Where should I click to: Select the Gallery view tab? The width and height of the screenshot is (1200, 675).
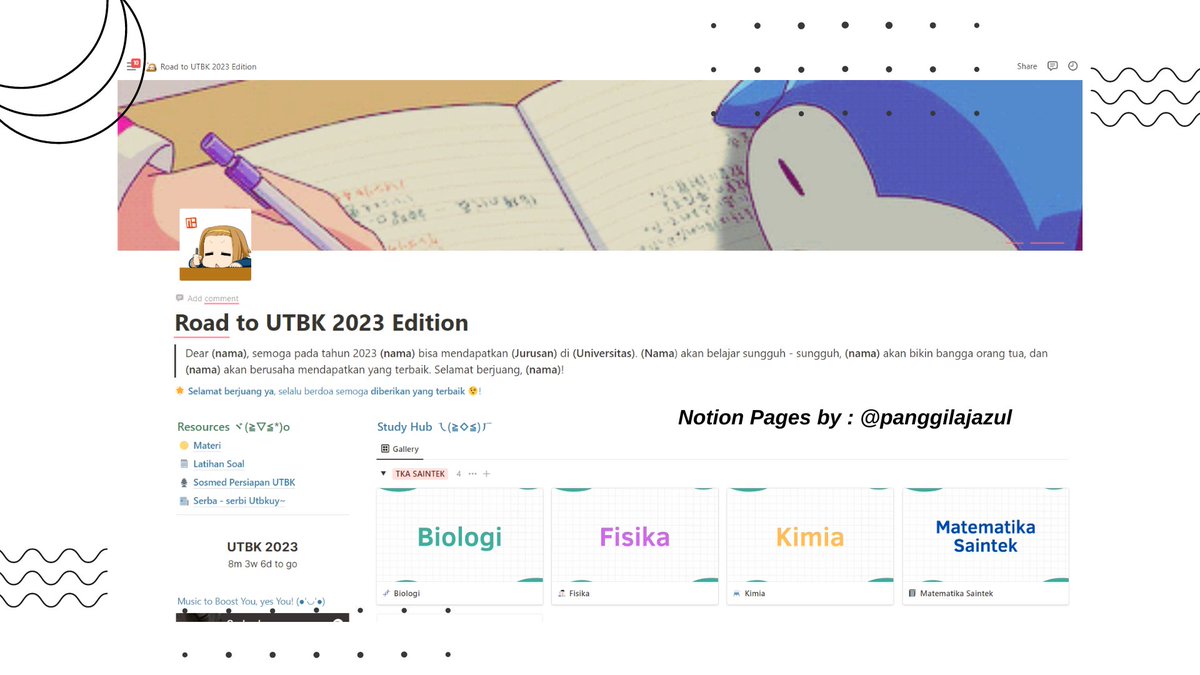coord(400,449)
